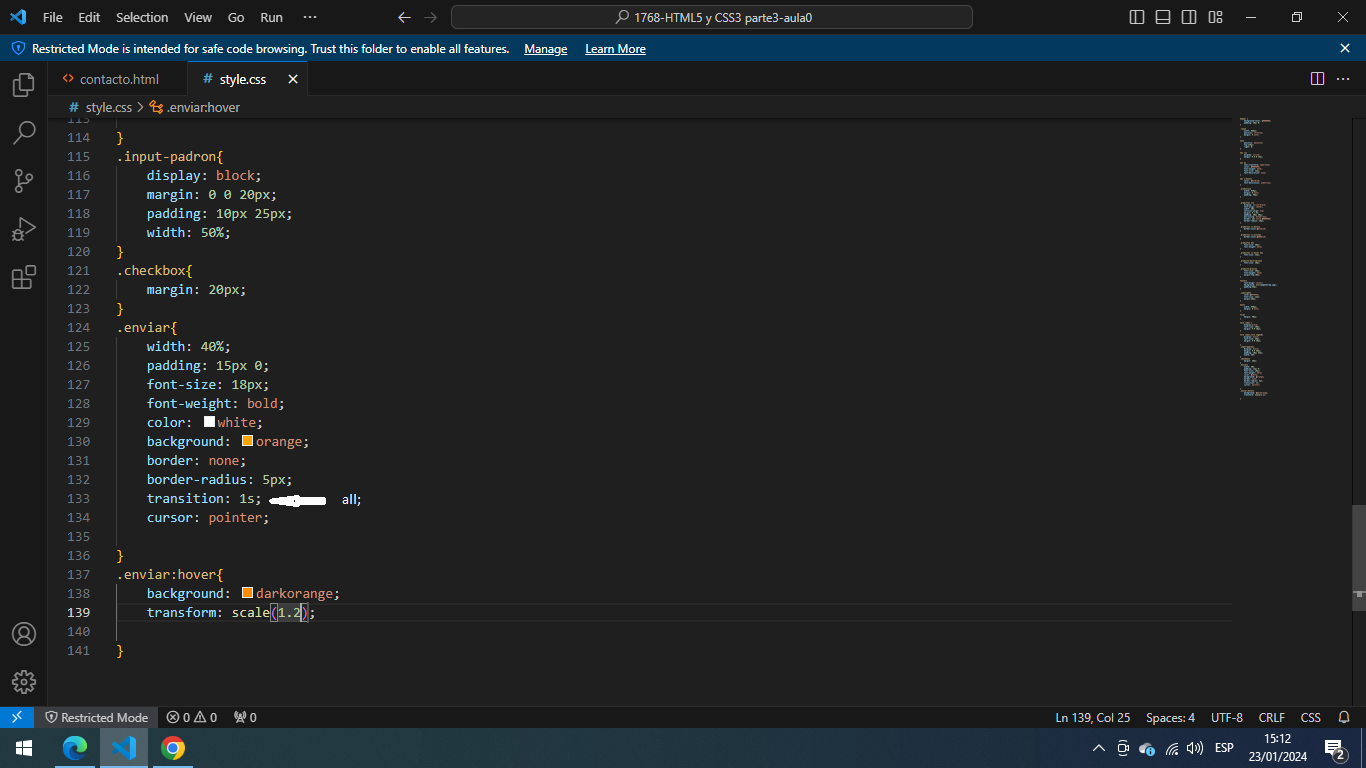The image size is (1366, 768).
Task: Click the ports indicator showing 0
Action: [245, 717]
